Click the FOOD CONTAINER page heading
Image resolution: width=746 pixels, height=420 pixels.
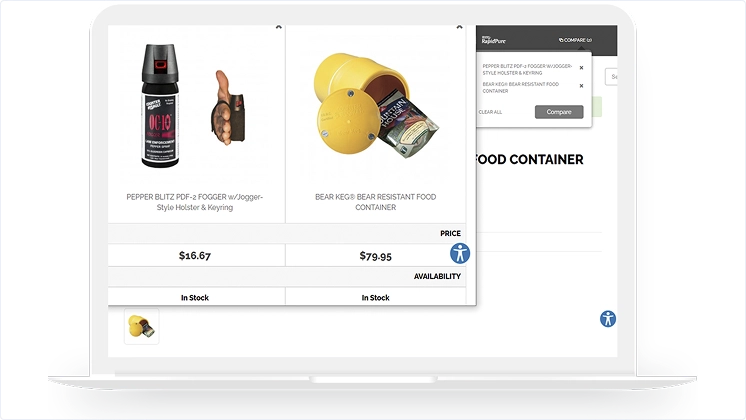[x=530, y=159]
